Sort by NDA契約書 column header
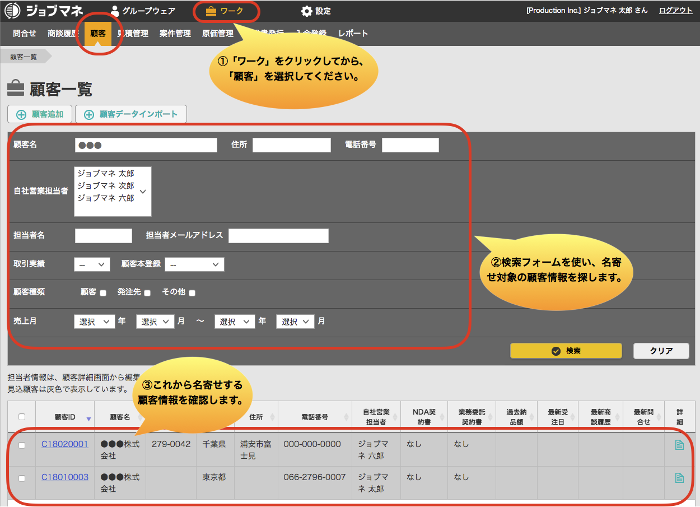 (424, 417)
